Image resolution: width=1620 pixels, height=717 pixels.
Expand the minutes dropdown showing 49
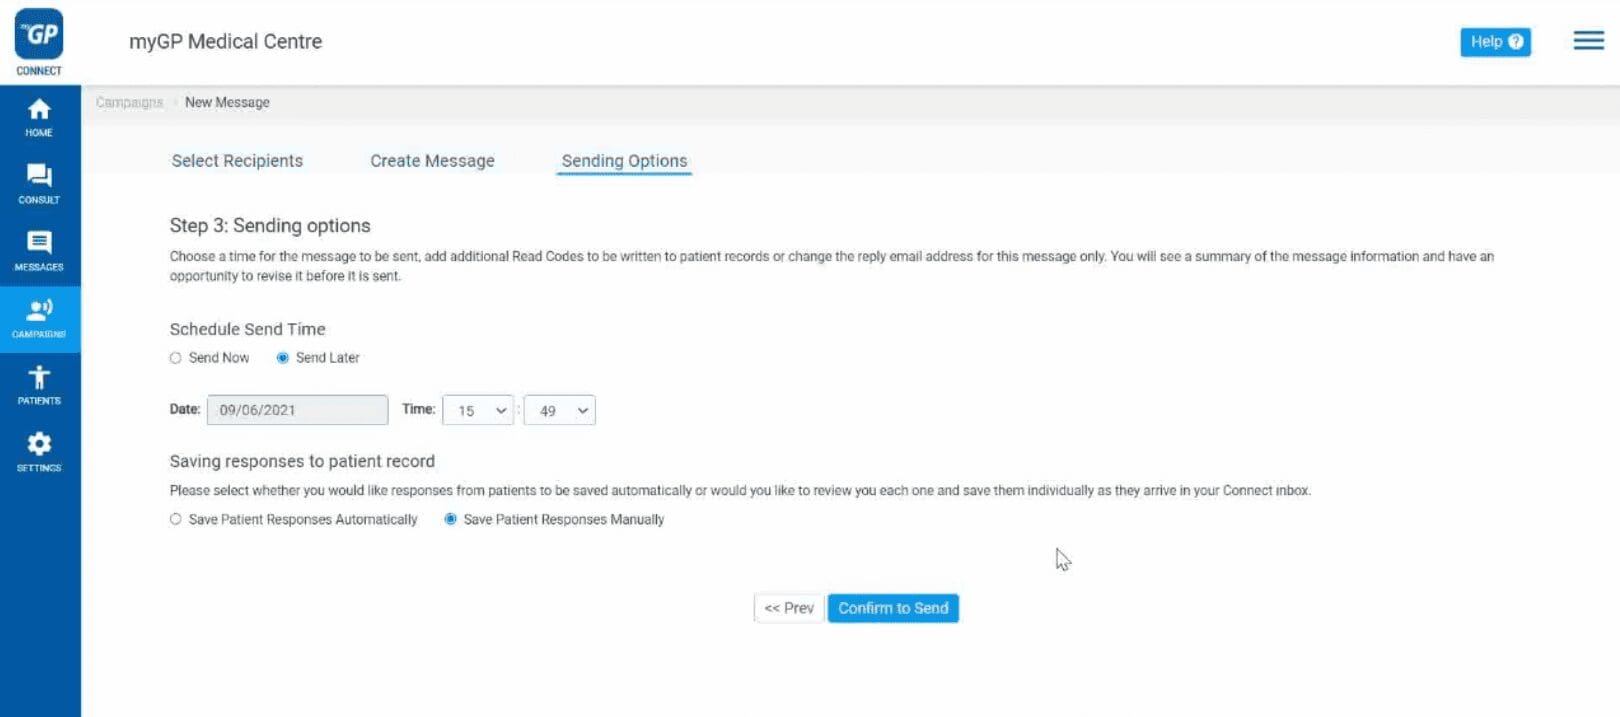tap(560, 410)
